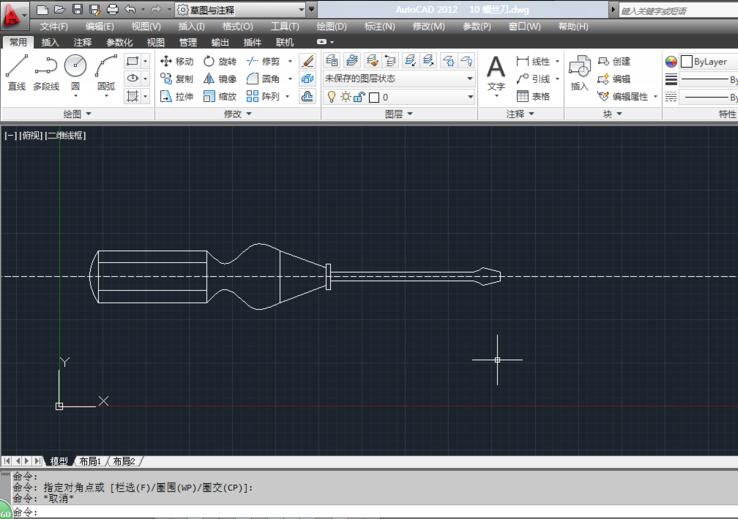Select the 圆 circle tool
The image size is (738, 519).
(x=75, y=72)
